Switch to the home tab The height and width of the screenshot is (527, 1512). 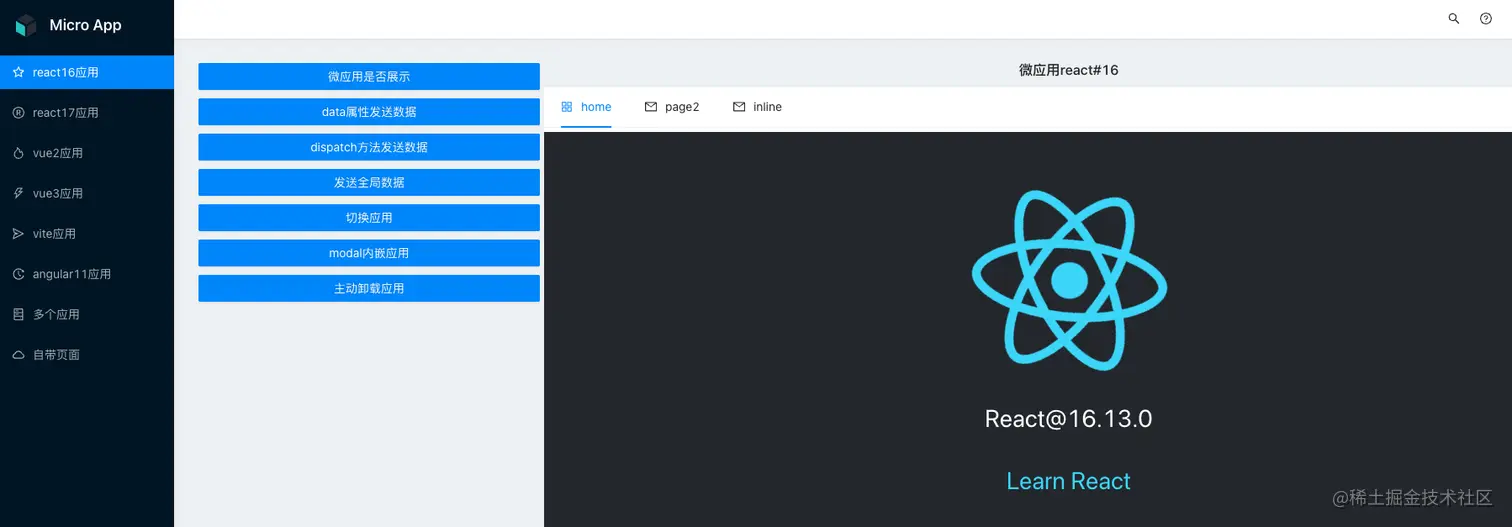coord(586,107)
